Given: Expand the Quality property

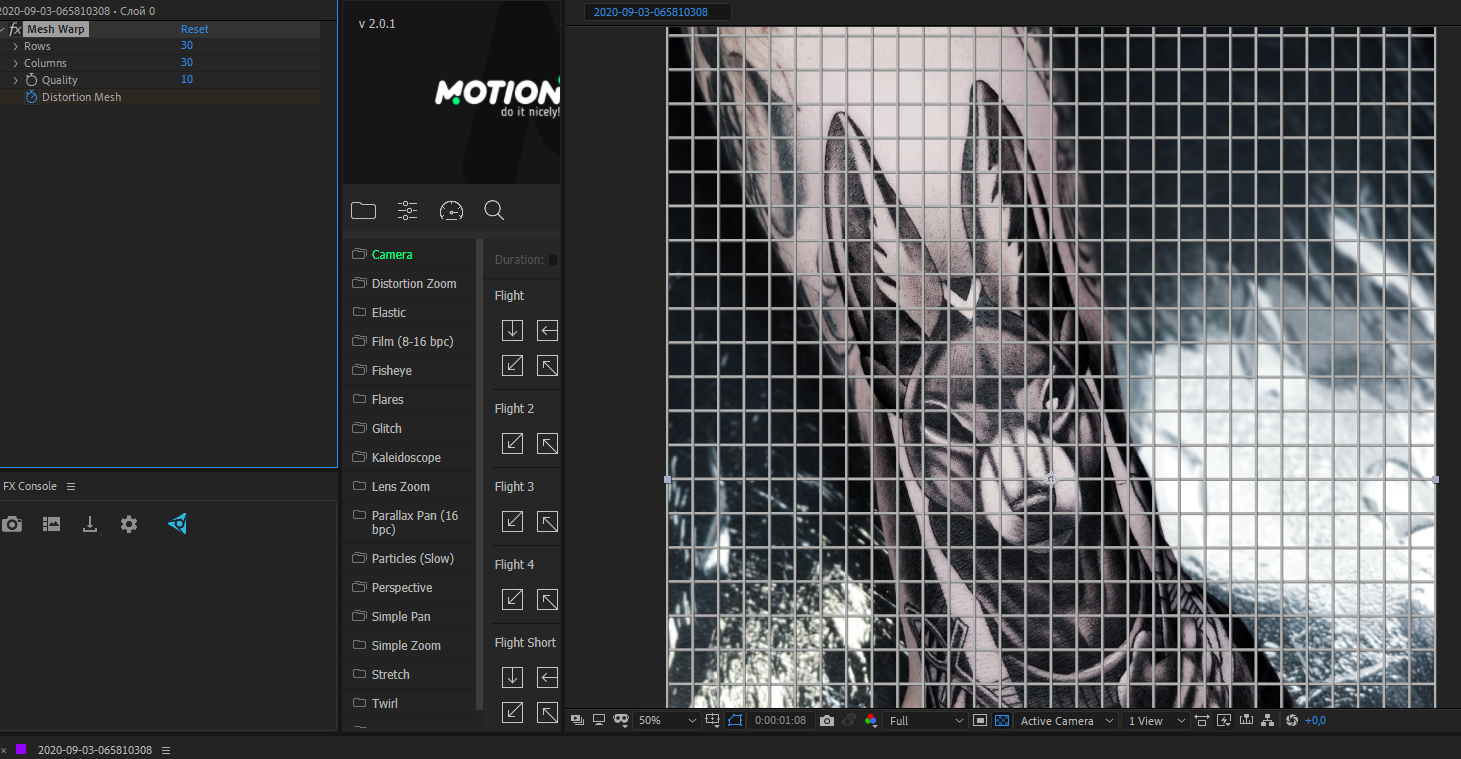Looking at the screenshot, I should click(15, 80).
